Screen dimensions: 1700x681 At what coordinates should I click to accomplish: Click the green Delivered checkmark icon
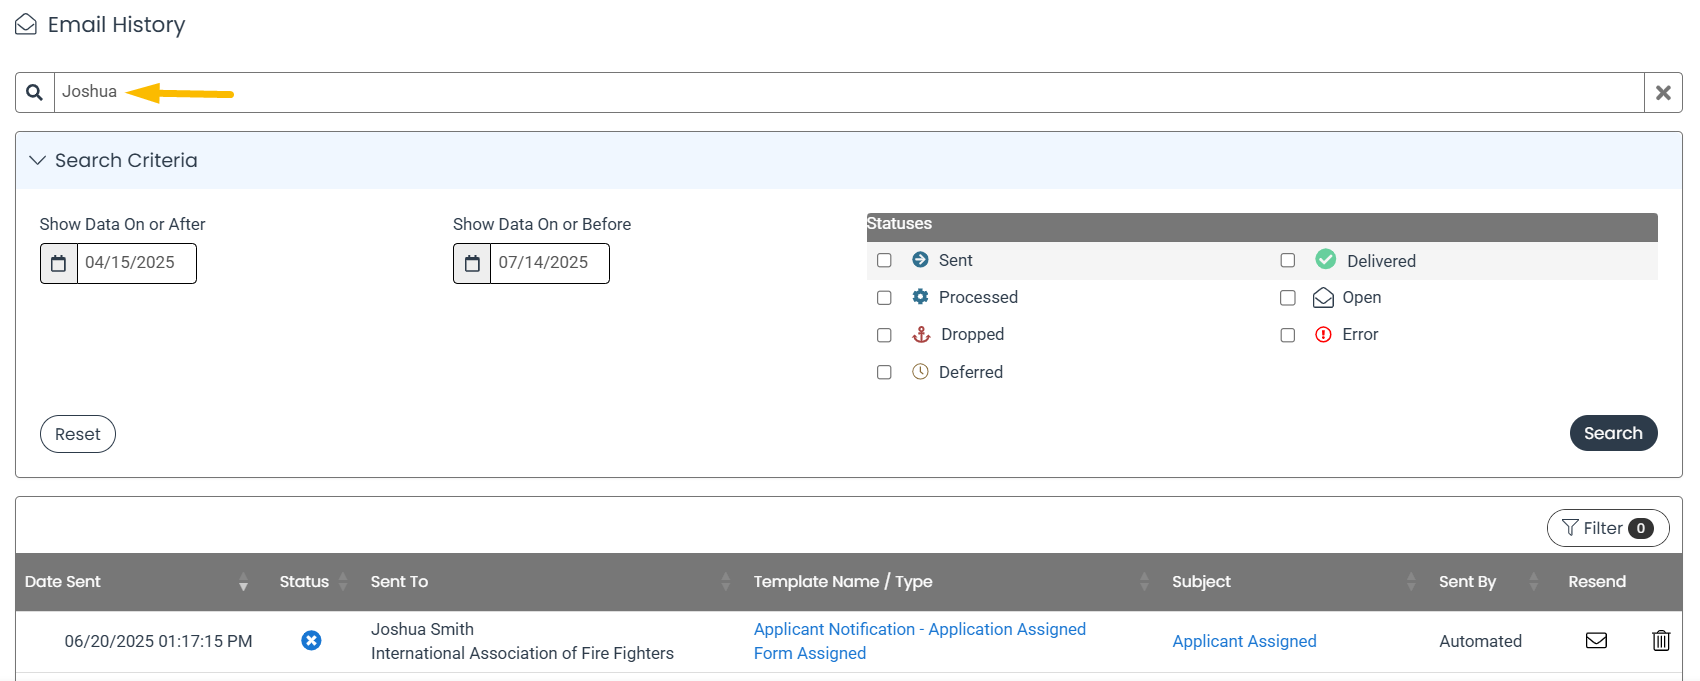(x=1325, y=260)
